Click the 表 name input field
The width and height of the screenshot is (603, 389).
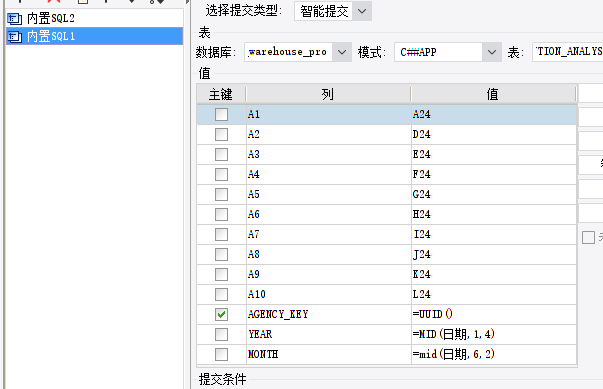(x=568, y=52)
